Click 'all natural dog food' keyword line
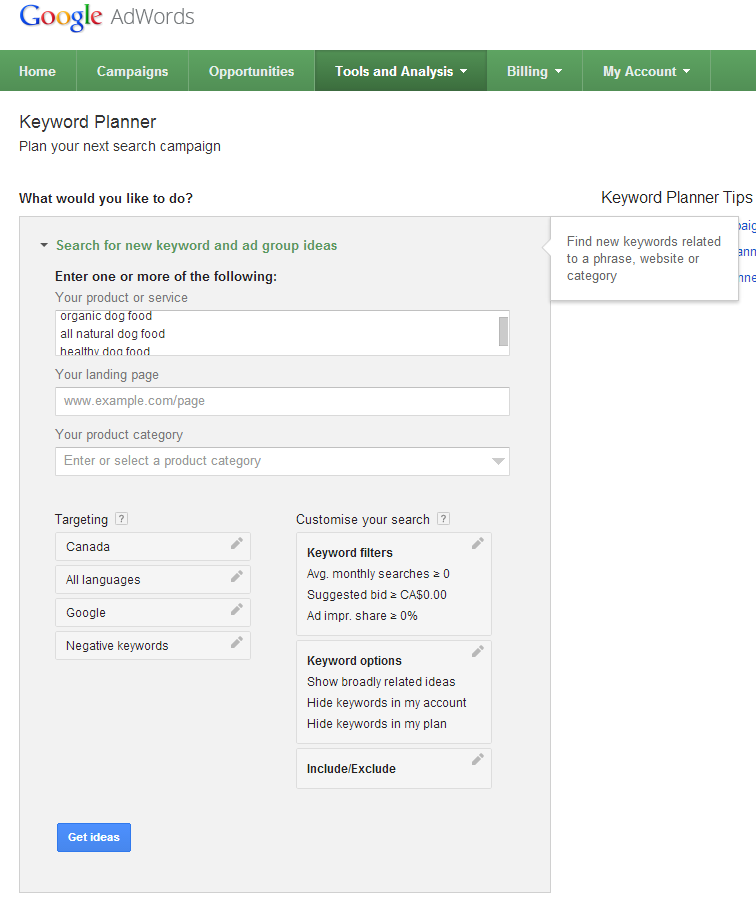The width and height of the screenshot is (756, 907). pyautogui.click(x=113, y=334)
